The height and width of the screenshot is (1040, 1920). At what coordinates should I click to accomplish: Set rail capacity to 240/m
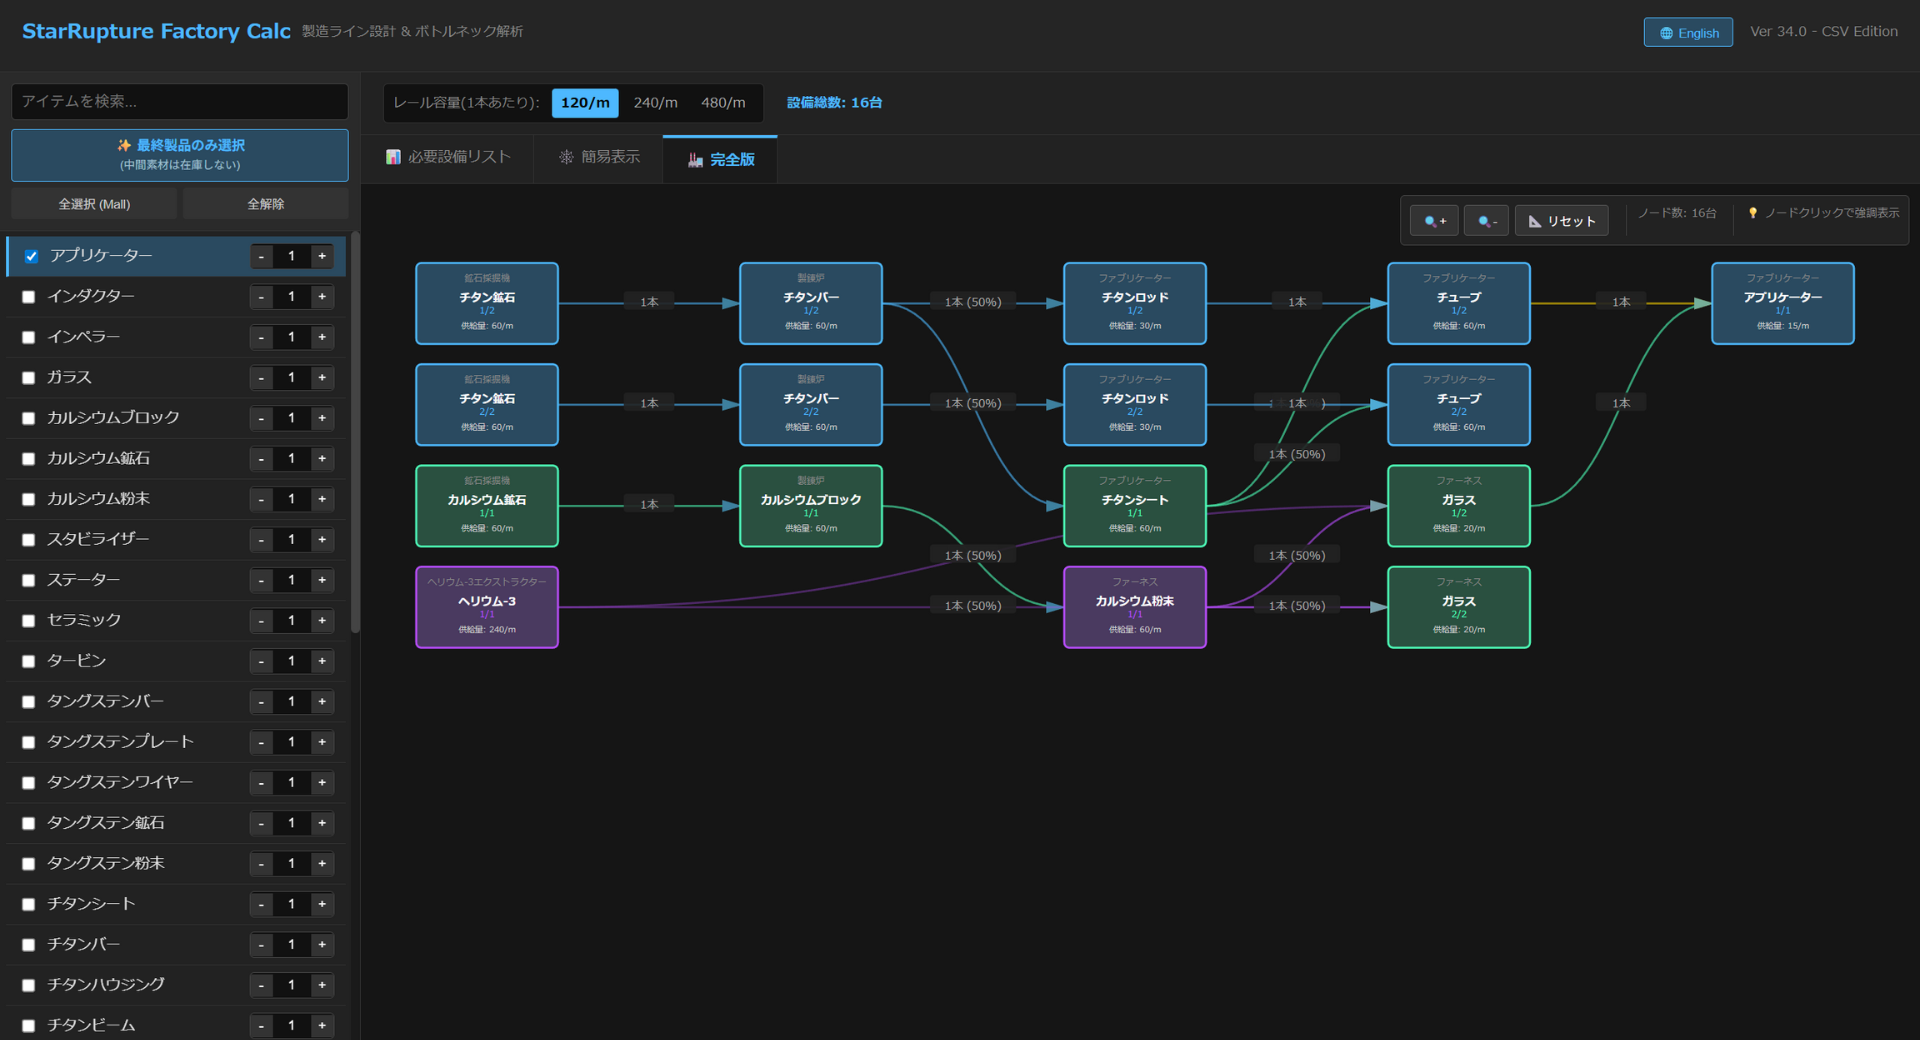(x=655, y=103)
